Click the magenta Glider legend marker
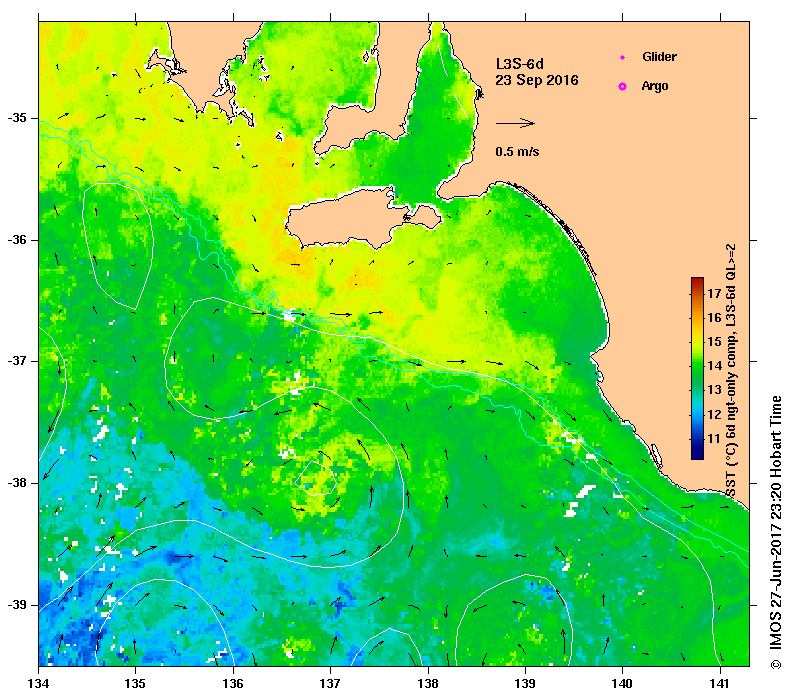Image resolution: width=791 pixels, height=700 pixels. [623, 57]
